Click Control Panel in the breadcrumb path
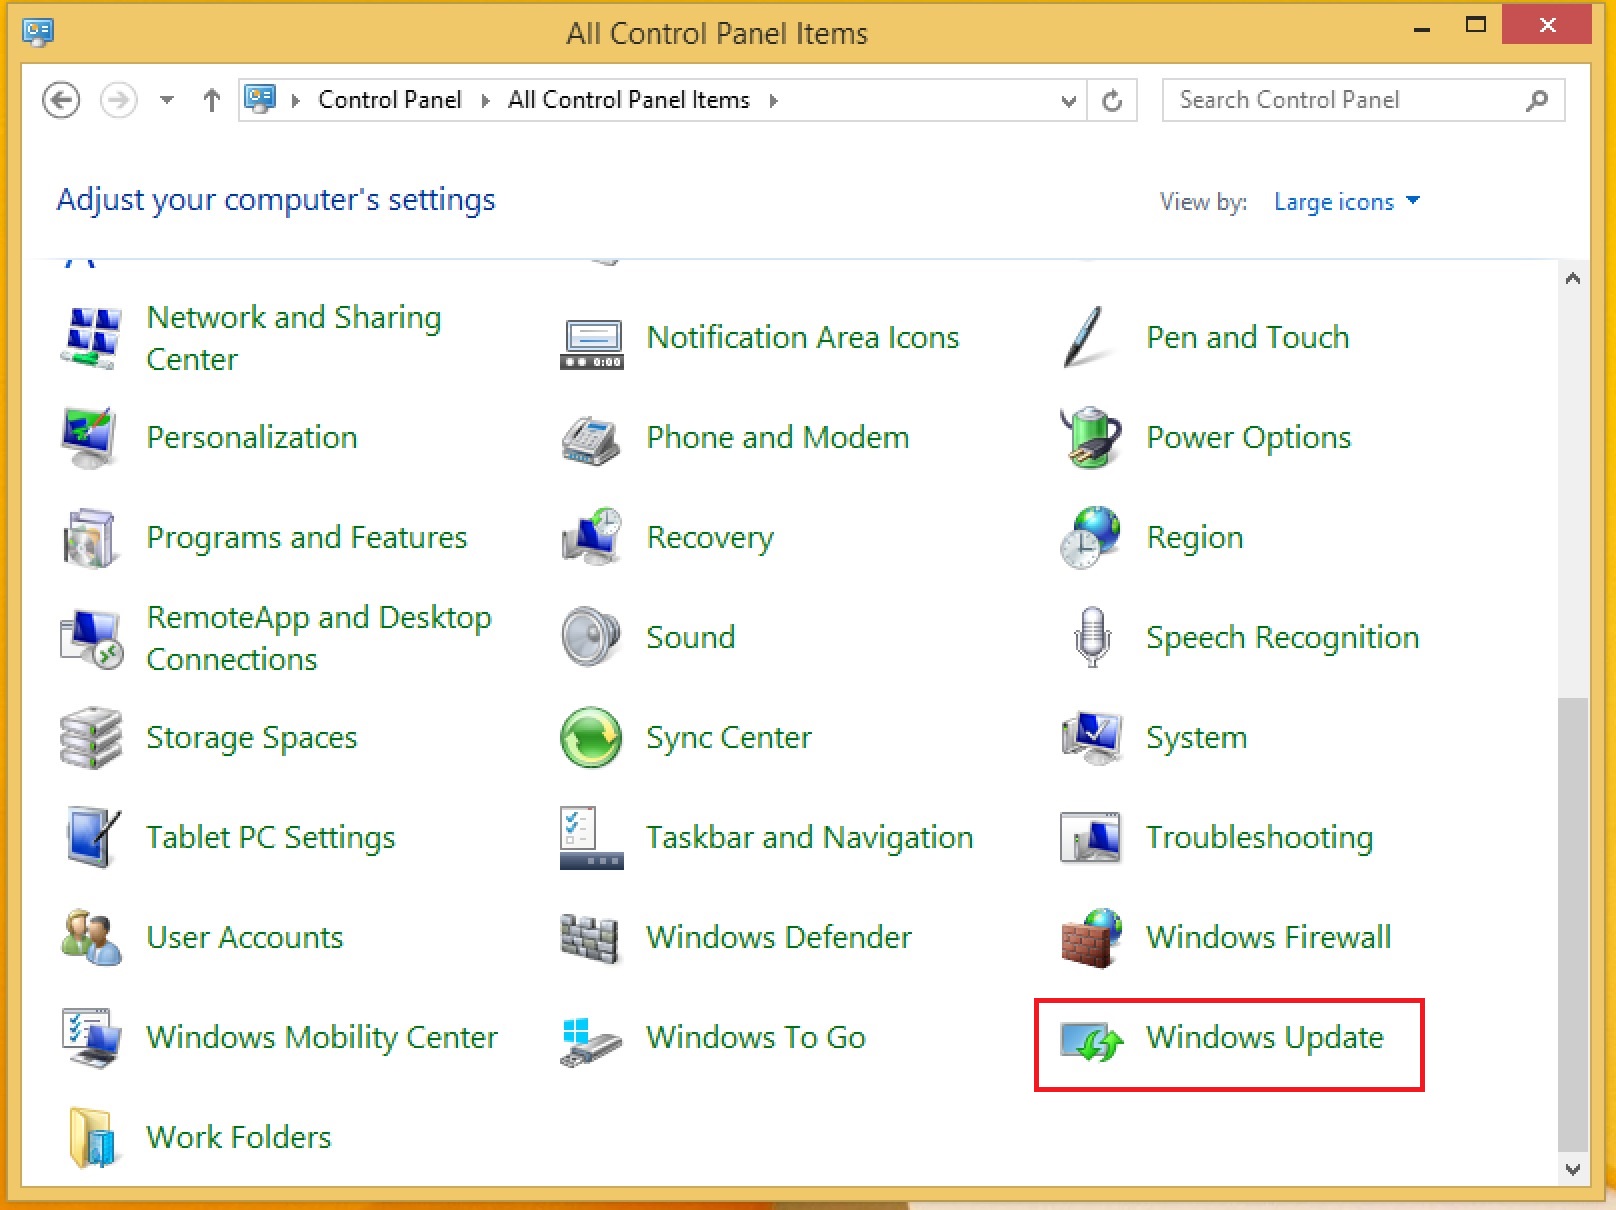1616x1210 pixels. click(x=389, y=100)
